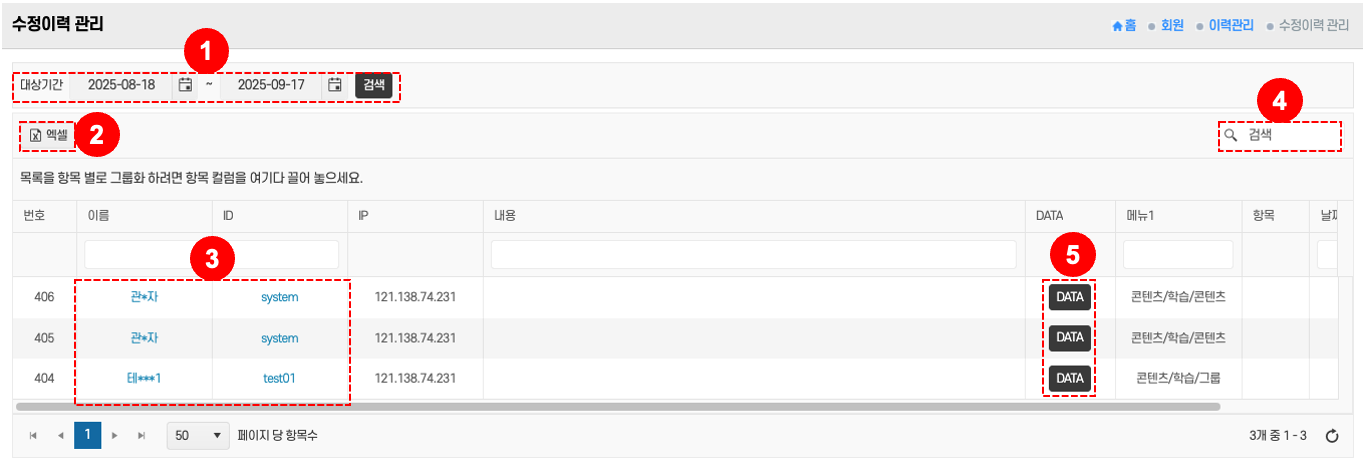This screenshot has width=1363, height=460.
Task: Select the 회원 breadcrumb item
Action: pos(1170,26)
